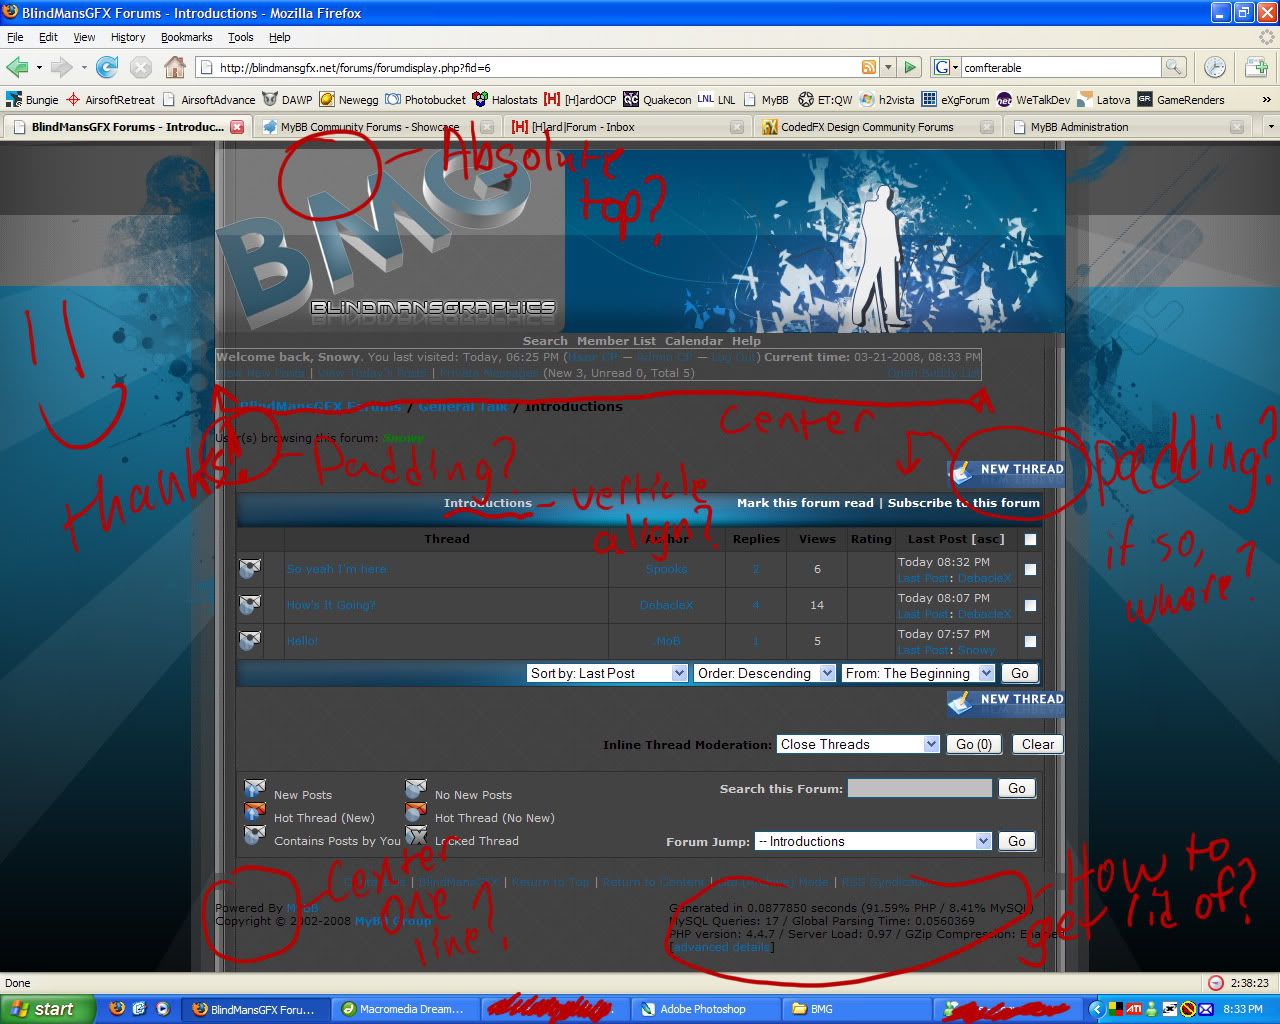This screenshot has height=1024, width=1280.
Task: Check the box for "How's It Going?" thread
Action: pos(1030,605)
